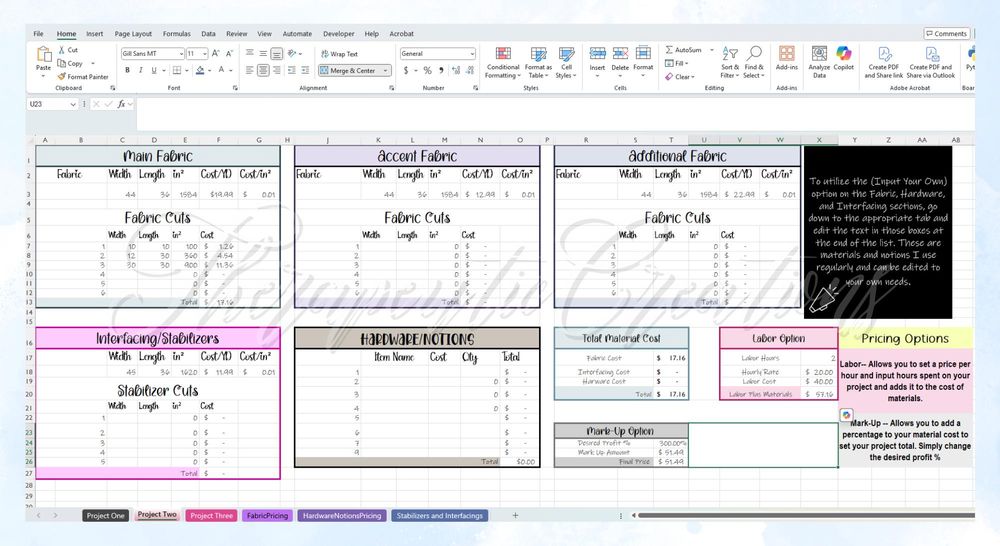Switch to the Insert ribbon tab
Image resolution: width=1000 pixels, height=546 pixels.
[94, 34]
